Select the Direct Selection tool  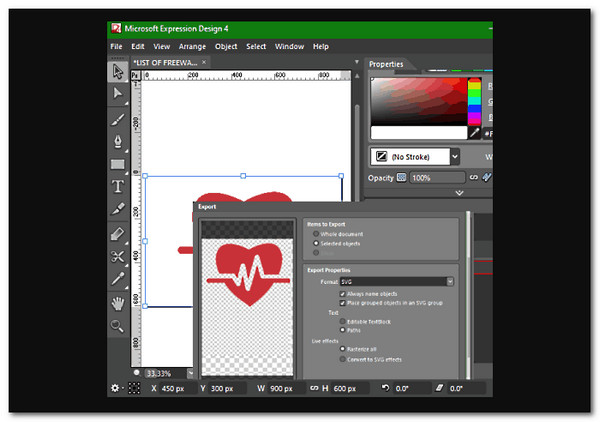(x=117, y=94)
